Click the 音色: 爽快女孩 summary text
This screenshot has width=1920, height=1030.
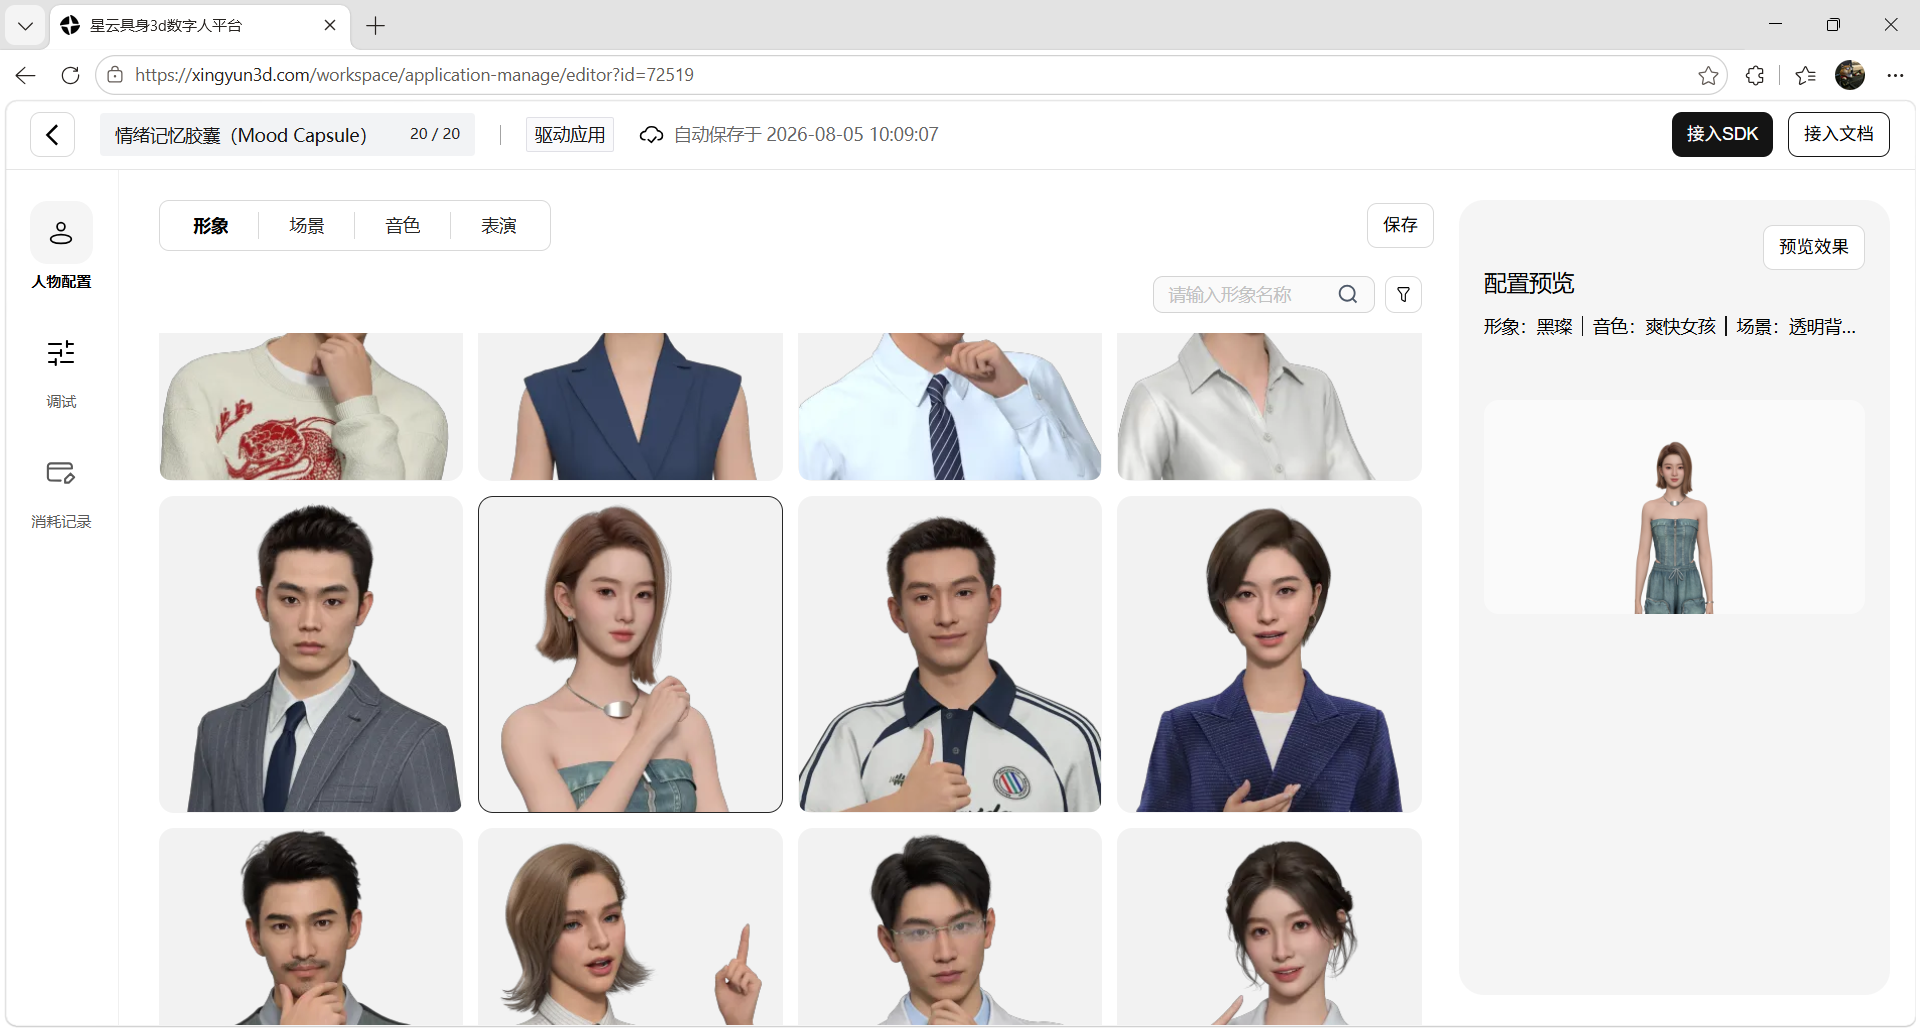(x=1654, y=327)
